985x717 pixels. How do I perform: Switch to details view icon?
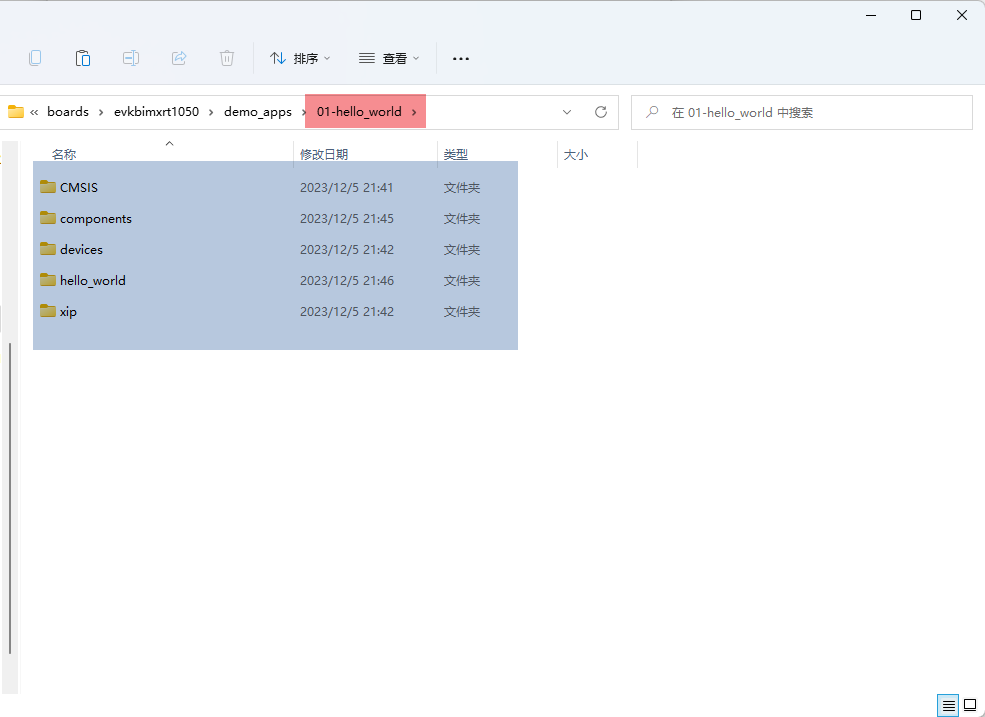pos(949,705)
